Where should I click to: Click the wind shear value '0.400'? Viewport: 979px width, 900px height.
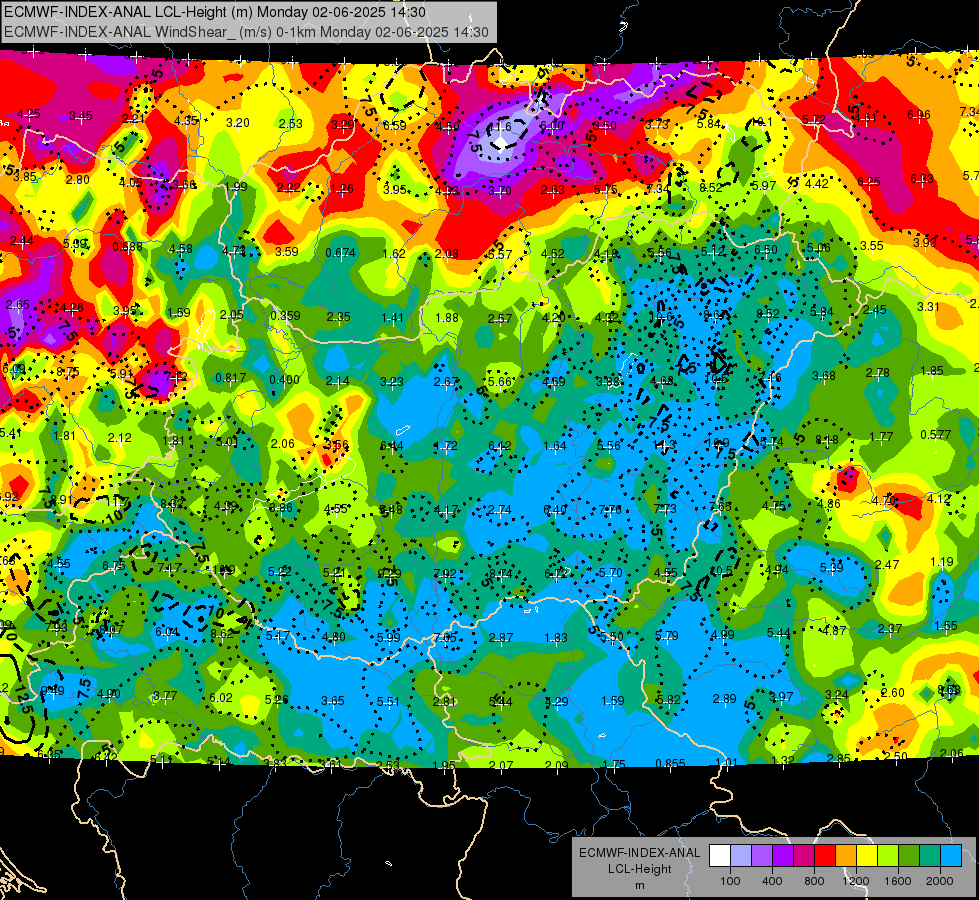tap(285, 380)
